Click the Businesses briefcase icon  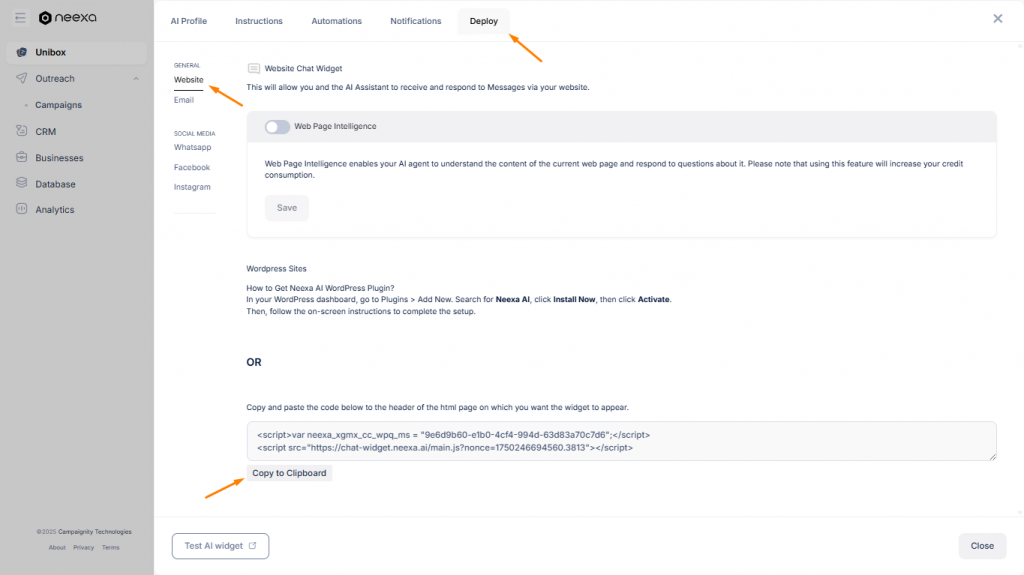tap(22, 158)
